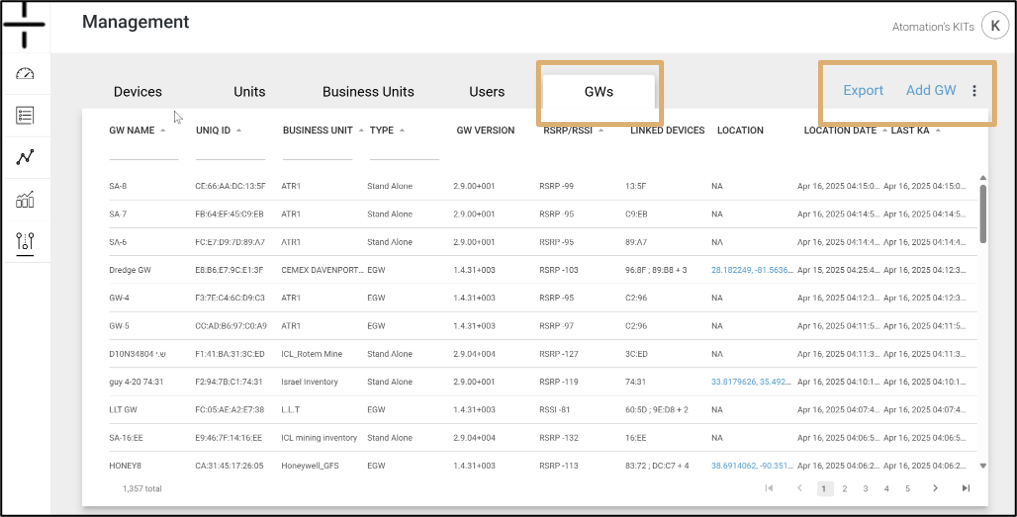Screen dimensions: 1017x517
Task: Go to last page of the table
Action: [966, 488]
